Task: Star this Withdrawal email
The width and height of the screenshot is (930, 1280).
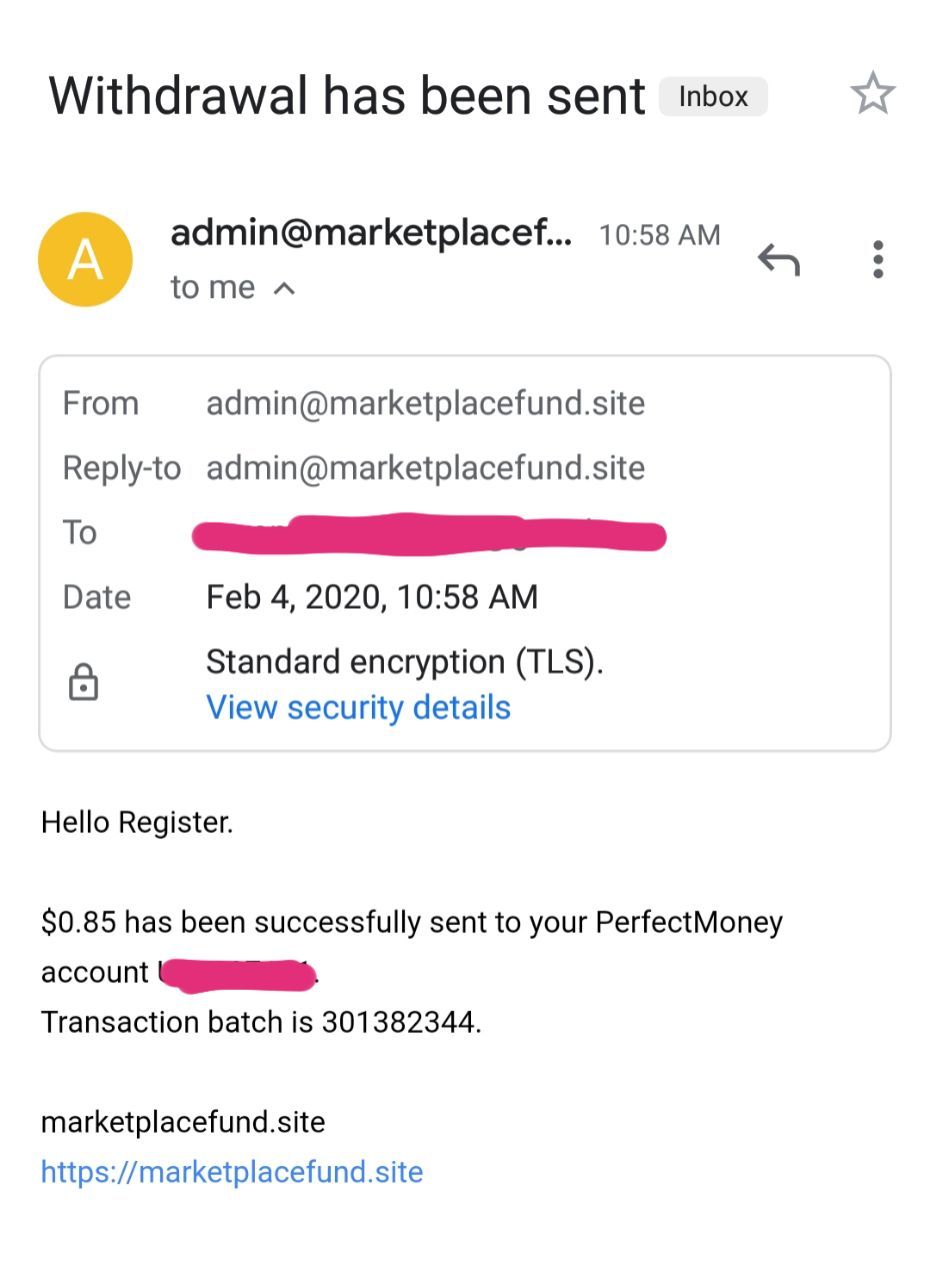Action: 872,94
